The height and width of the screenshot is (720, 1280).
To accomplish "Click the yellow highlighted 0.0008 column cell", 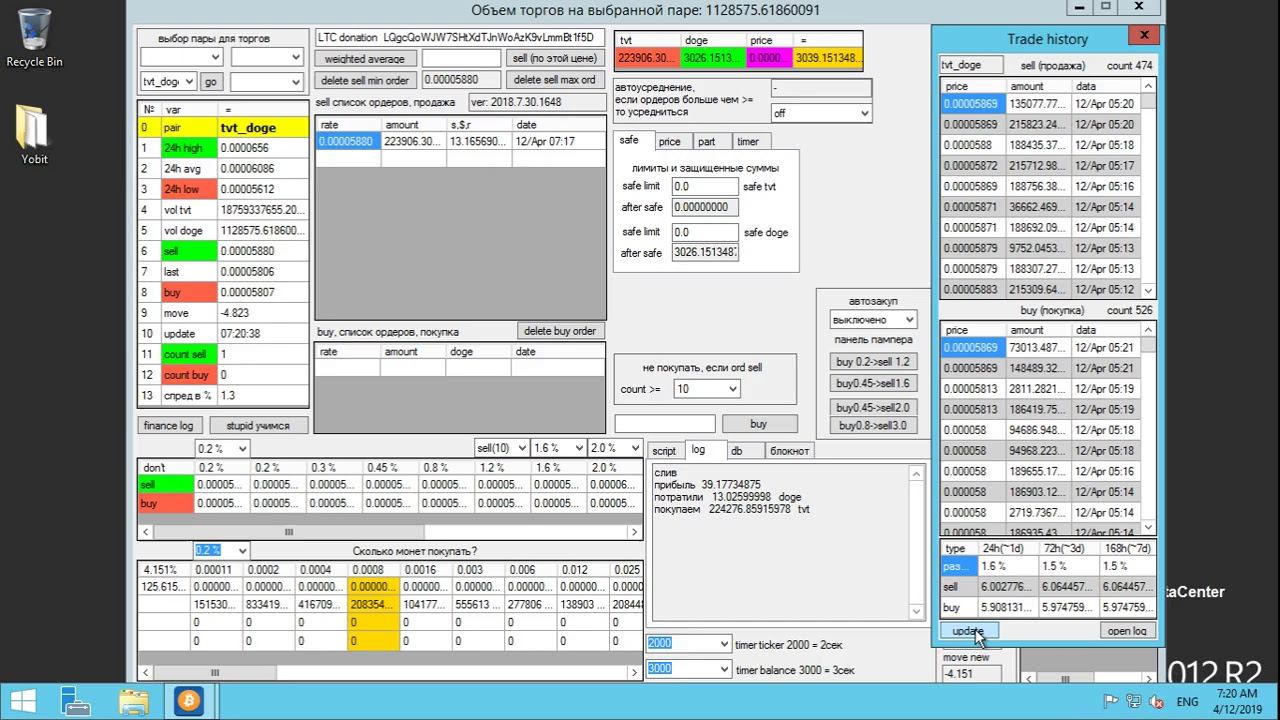I will click(x=373, y=588).
